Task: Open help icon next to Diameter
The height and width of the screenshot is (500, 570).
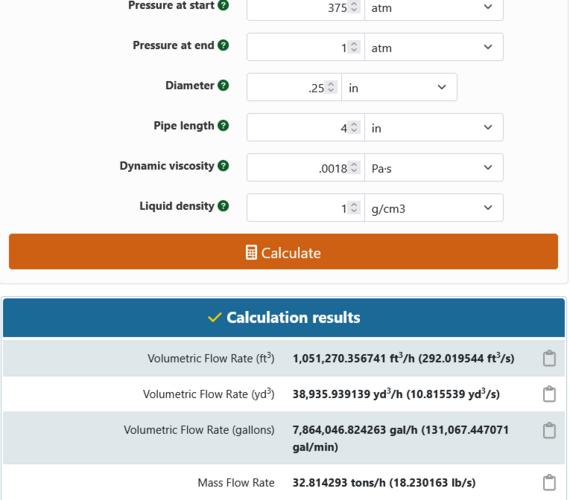Action: click(x=223, y=85)
